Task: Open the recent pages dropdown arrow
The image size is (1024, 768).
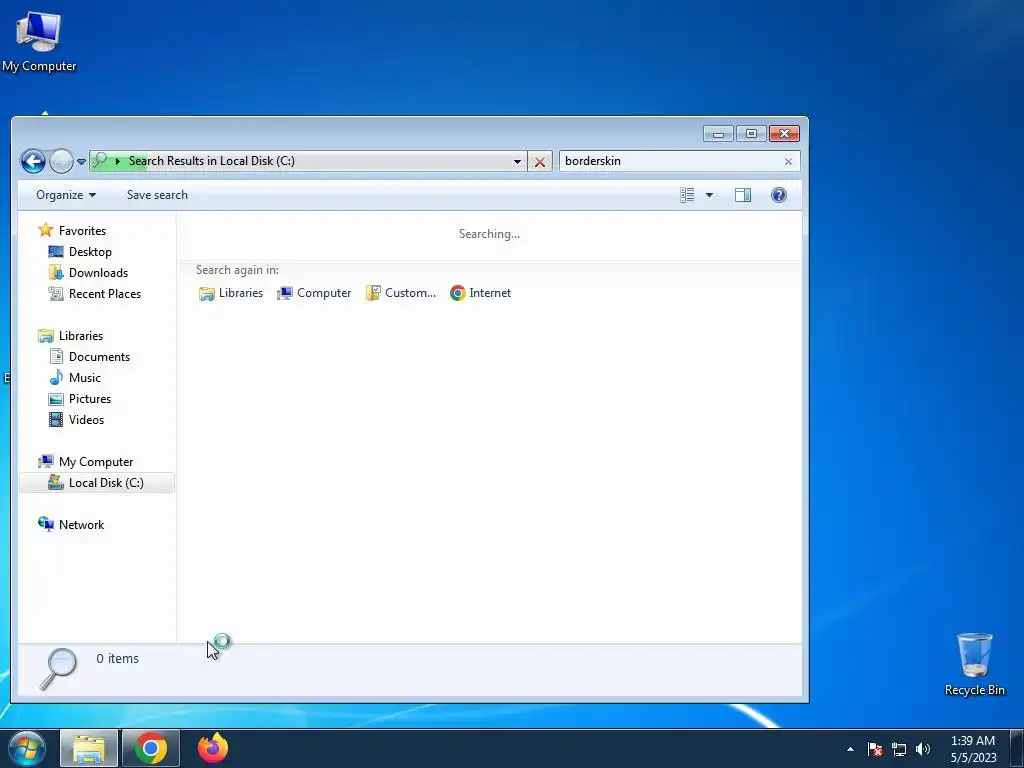Action: pos(81,161)
